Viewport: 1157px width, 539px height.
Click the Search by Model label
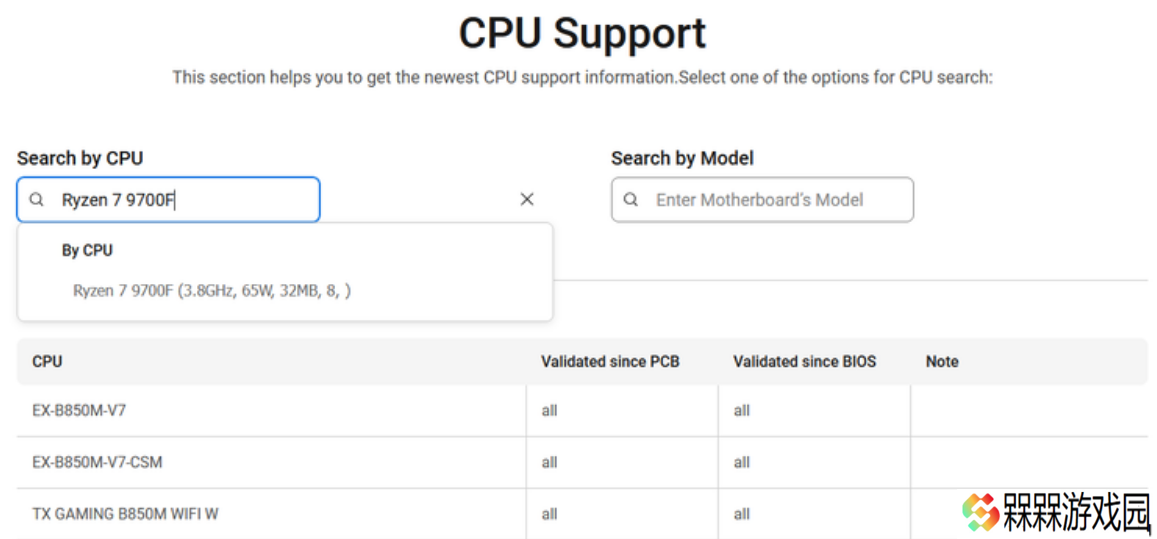point(683,158)
